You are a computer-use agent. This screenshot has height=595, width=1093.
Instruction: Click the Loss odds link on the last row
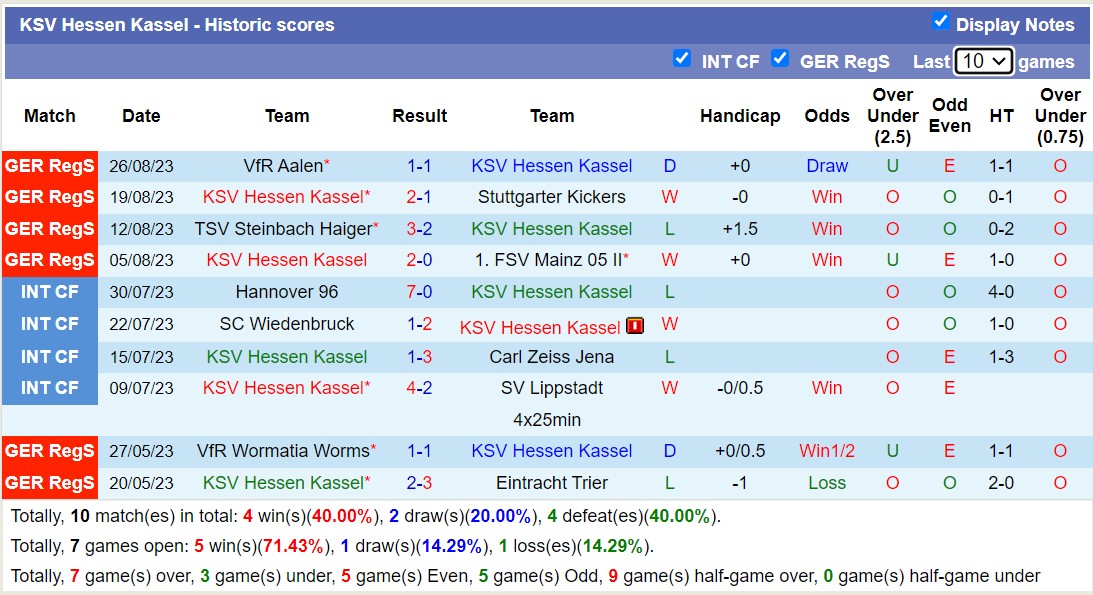tap(827, 483)
